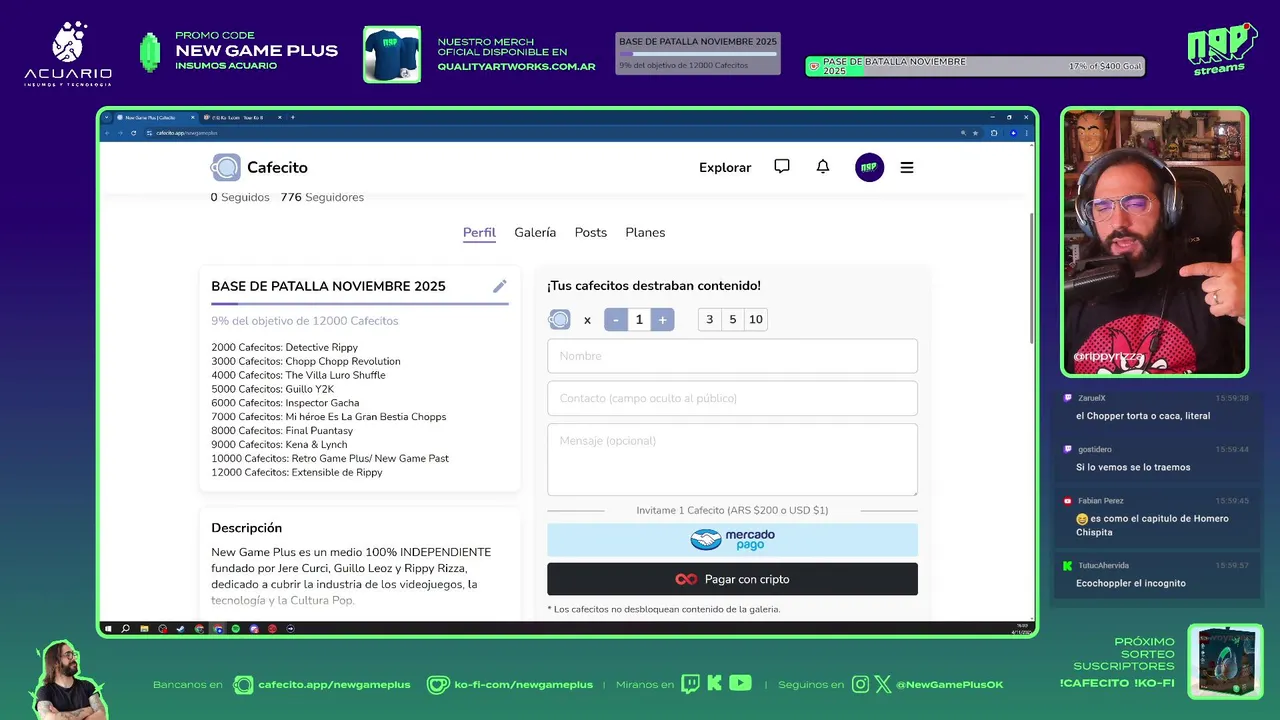Click the cafecito cup icon beside quantity
This screenshot has width=1280, height=720.
pyautogui.click(x=560, y=320)
